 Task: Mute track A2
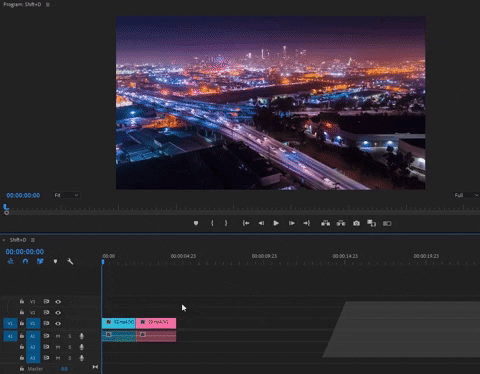(58, 347)
